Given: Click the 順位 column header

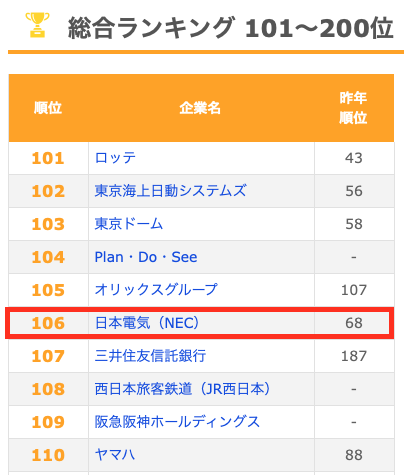Looking at the screenshot, I should pos(48,108).
